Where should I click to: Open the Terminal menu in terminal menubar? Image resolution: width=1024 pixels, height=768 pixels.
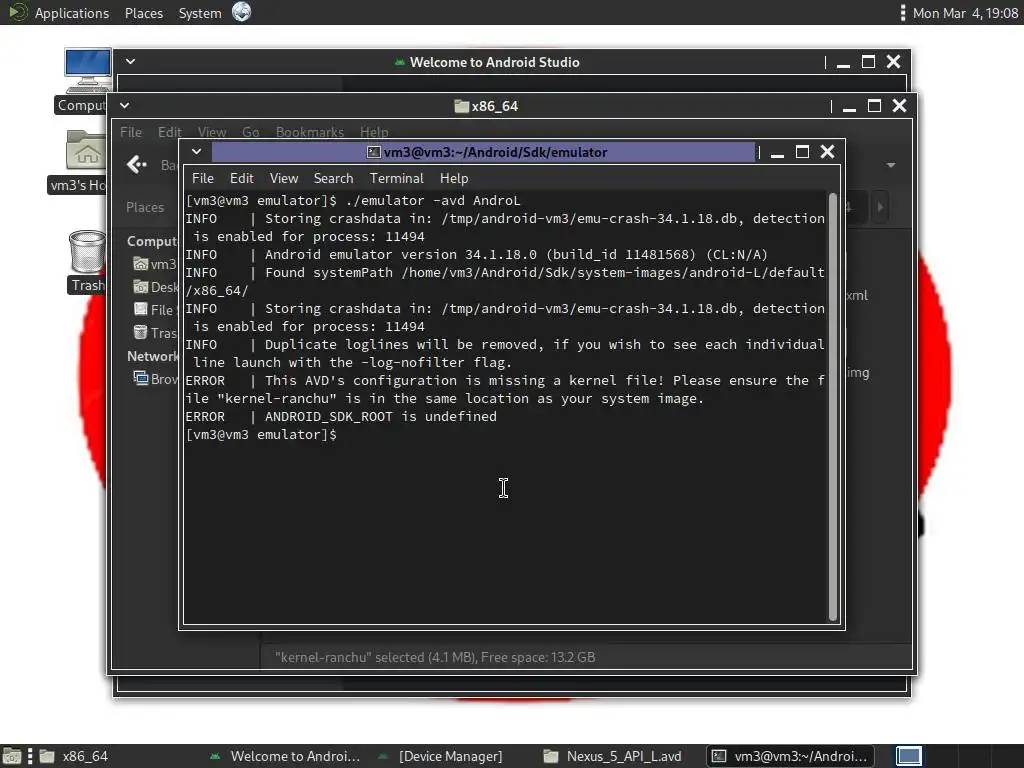[x=396, y=178]
